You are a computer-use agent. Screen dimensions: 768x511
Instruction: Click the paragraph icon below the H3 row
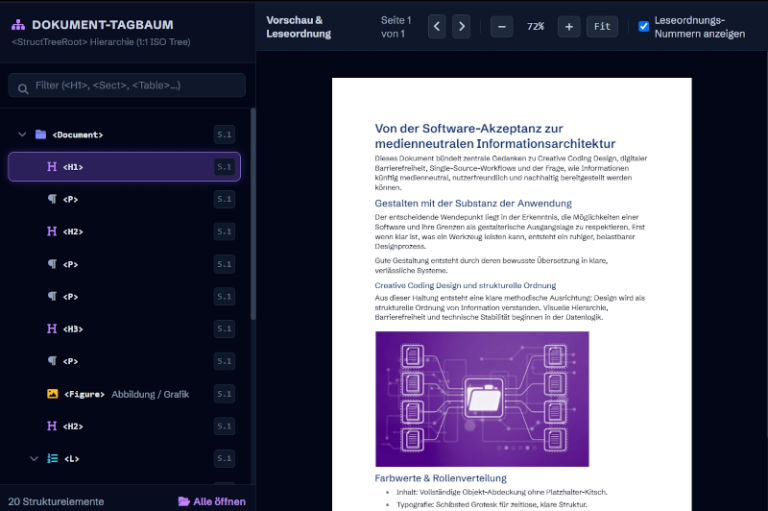[x=52, y=361]
